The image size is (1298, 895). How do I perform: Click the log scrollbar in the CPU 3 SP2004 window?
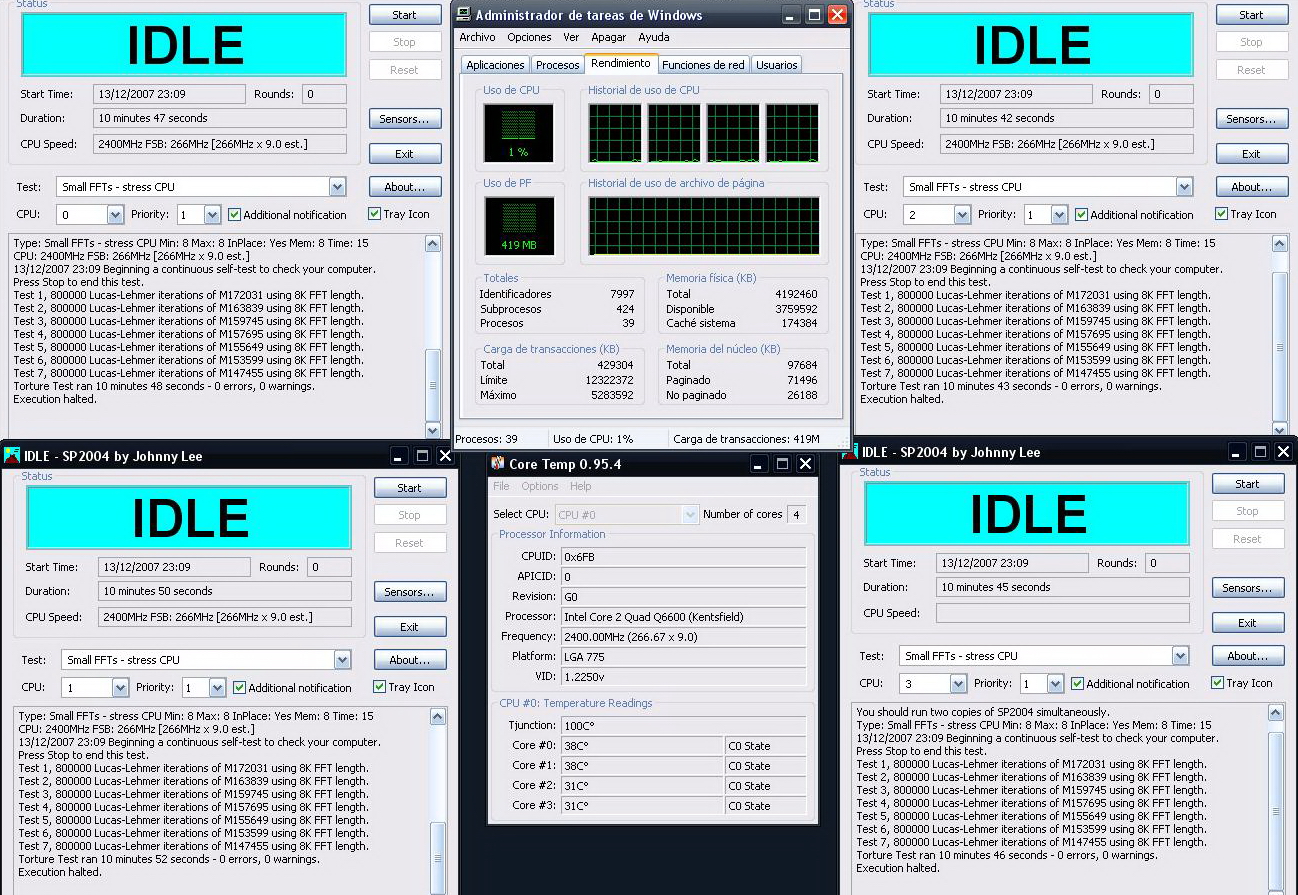pyautogui.click(x=1276, y=799)
